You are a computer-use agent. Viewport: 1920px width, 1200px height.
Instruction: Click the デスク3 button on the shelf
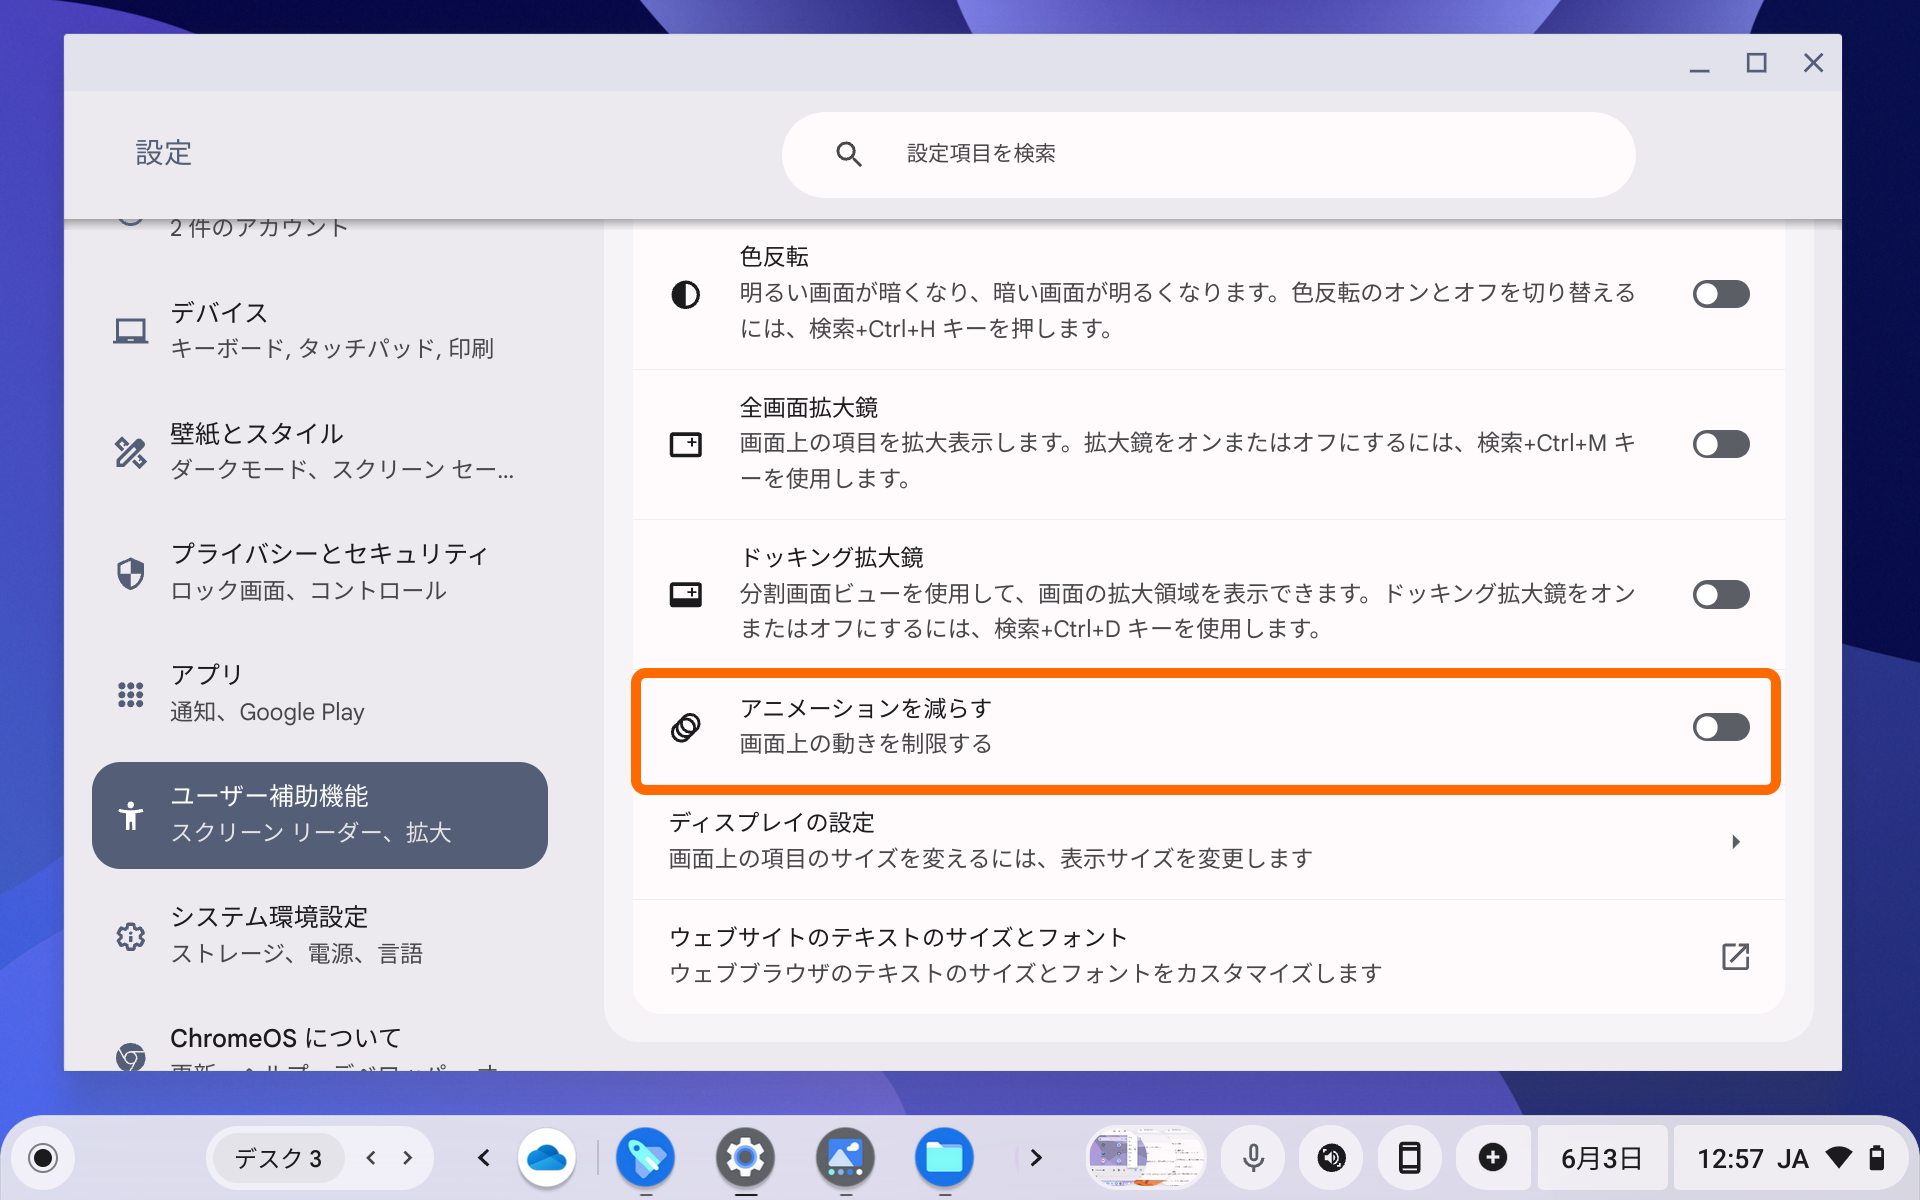point(277,1157)
